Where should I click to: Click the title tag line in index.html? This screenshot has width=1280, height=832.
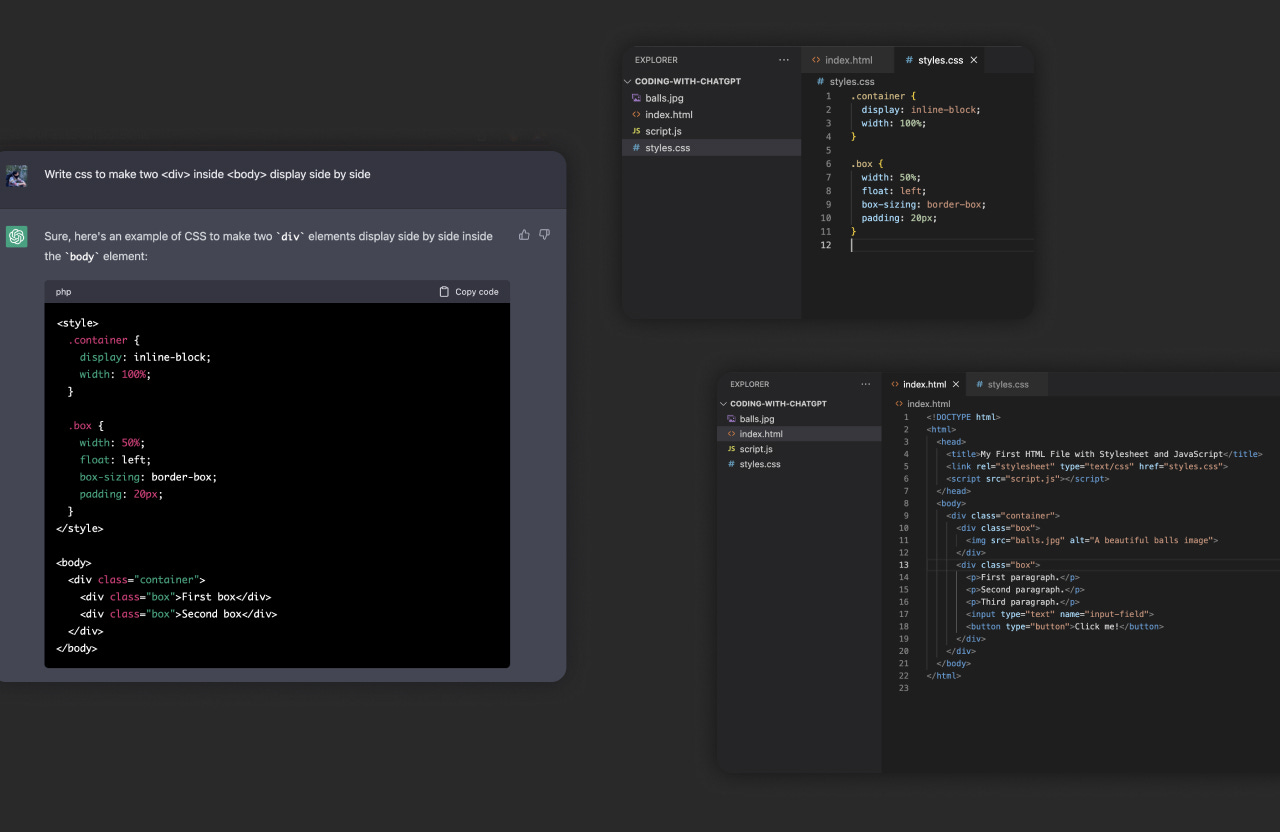[x=1104, y=454]
